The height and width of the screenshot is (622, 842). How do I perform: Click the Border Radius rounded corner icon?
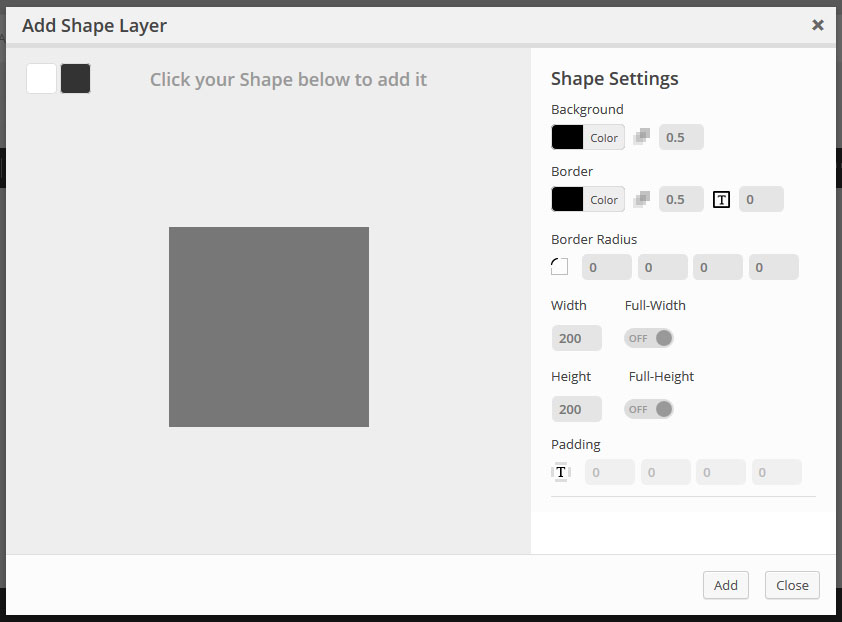coord(560,266)
